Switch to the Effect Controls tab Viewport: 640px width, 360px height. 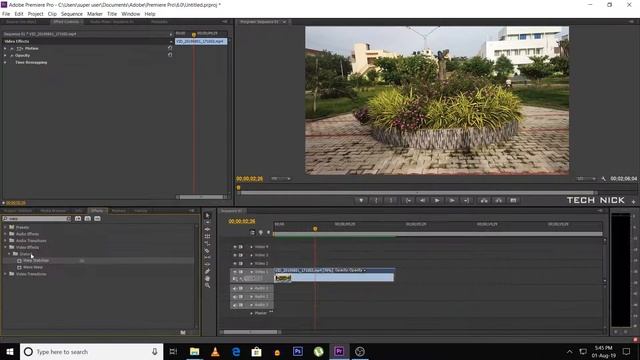pyautogui.click(x=66, y=22)
